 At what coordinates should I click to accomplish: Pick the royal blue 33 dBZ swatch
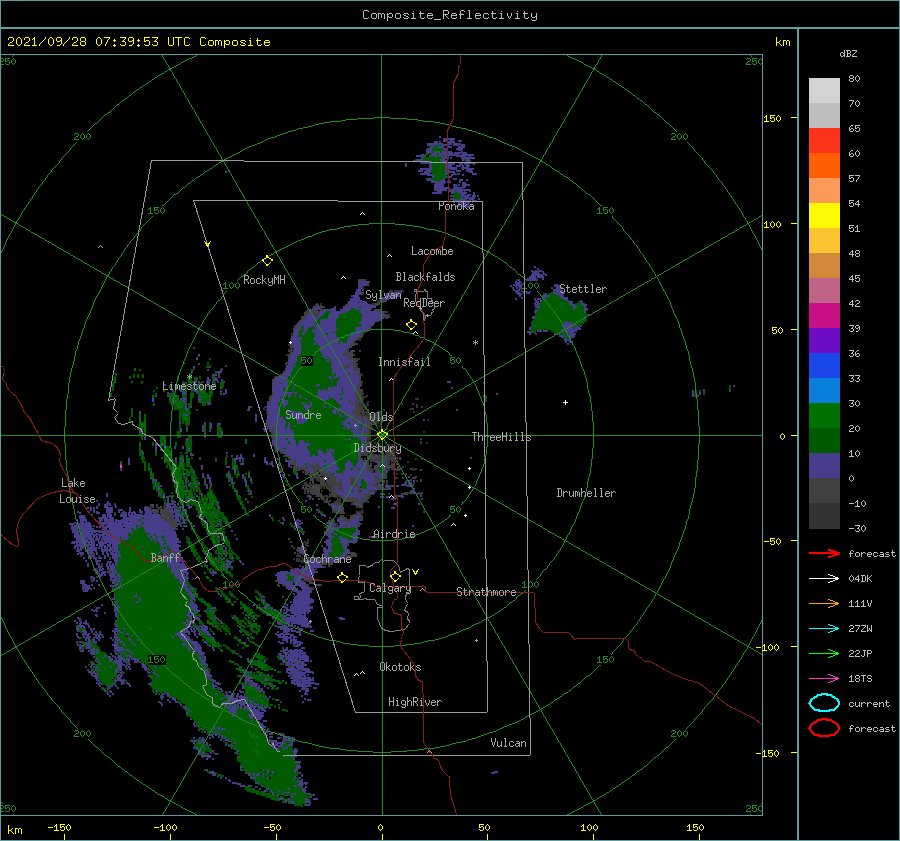(x=824, y=365)
